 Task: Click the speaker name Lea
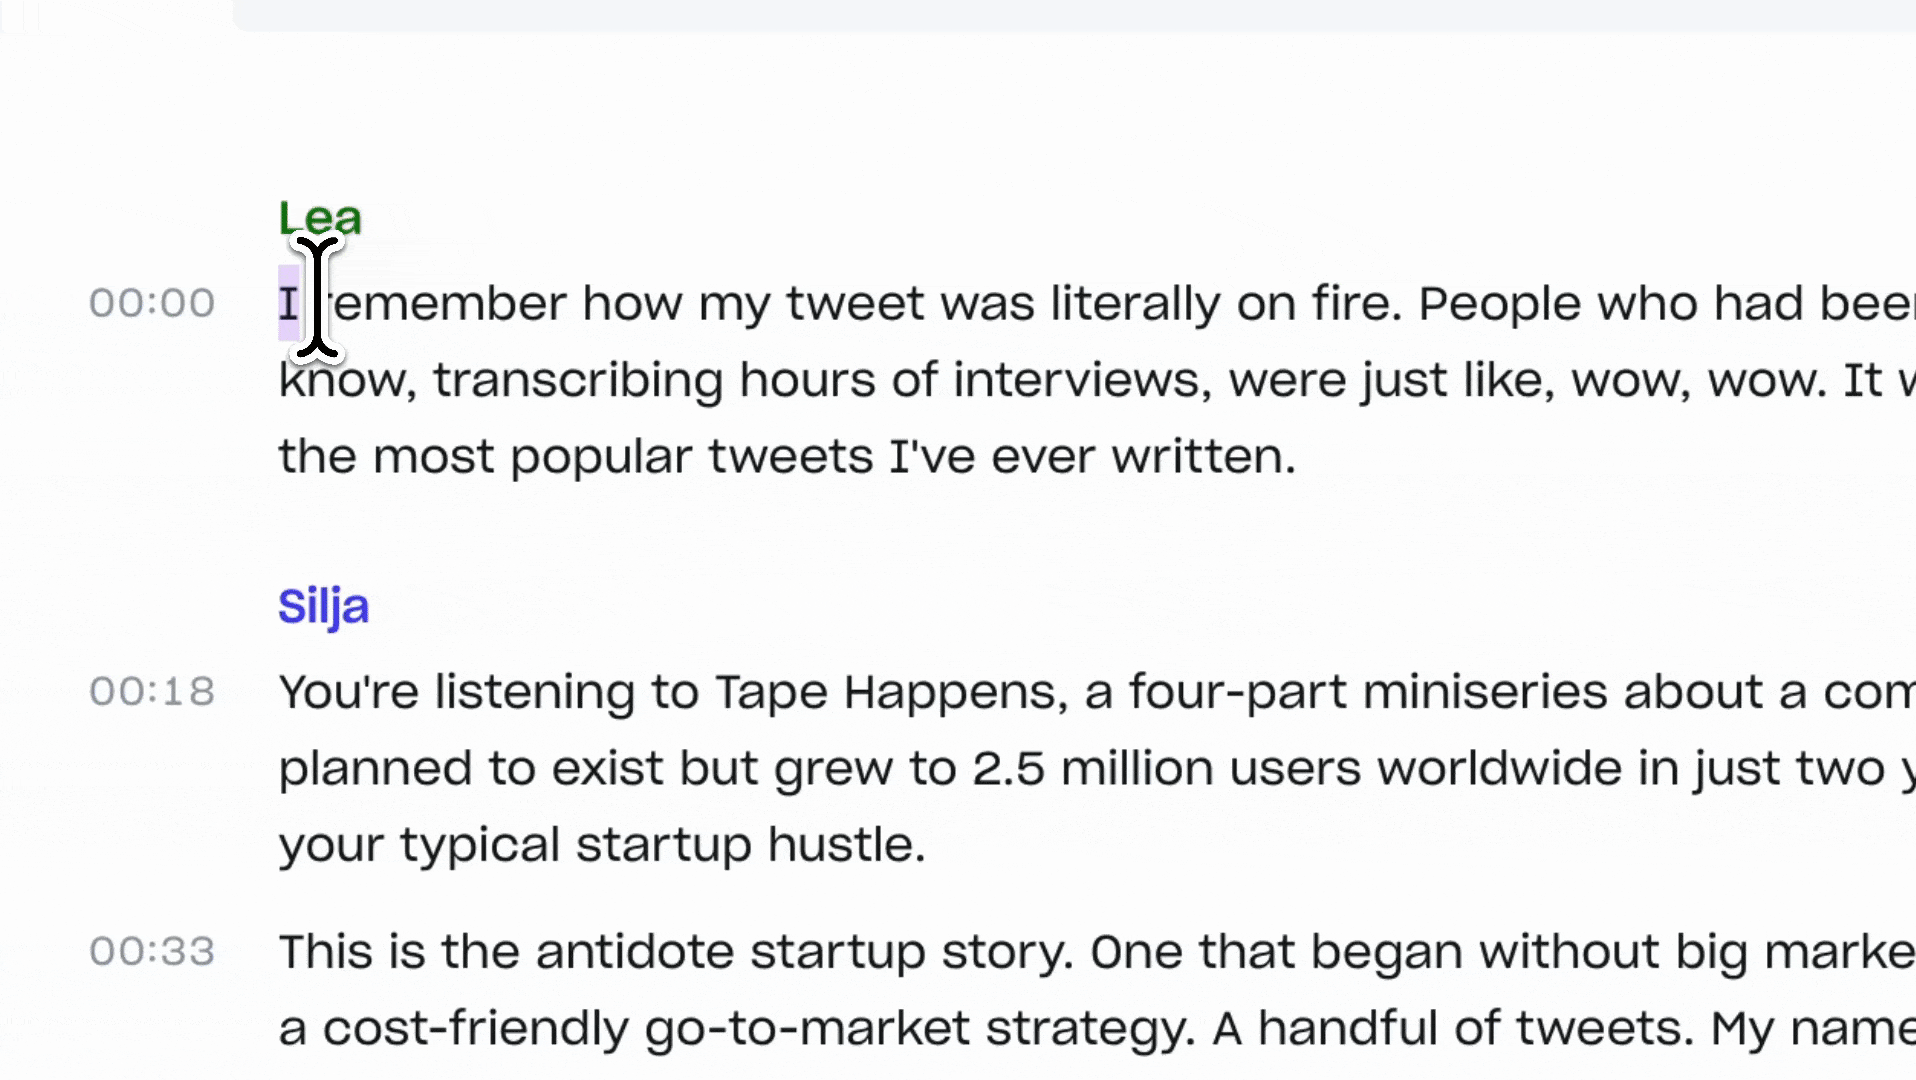tap(320, 218)
